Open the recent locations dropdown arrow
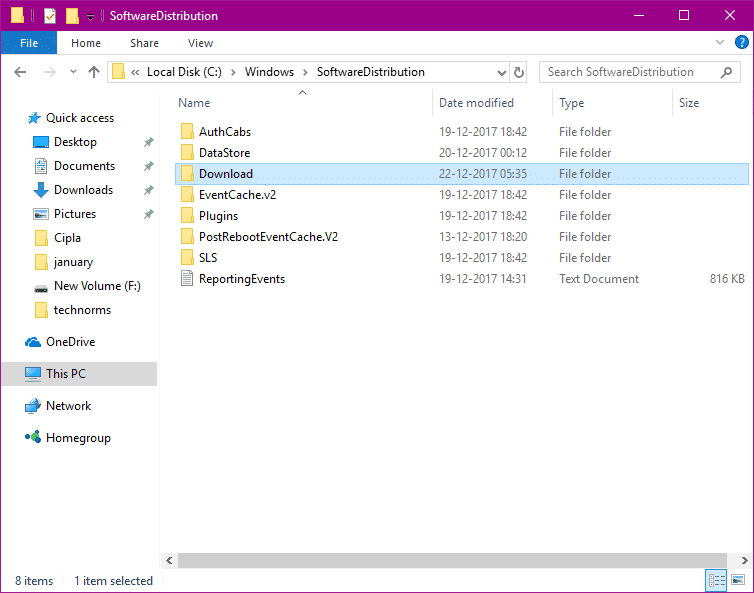The image size is (754, 593). tap(73, 72)
